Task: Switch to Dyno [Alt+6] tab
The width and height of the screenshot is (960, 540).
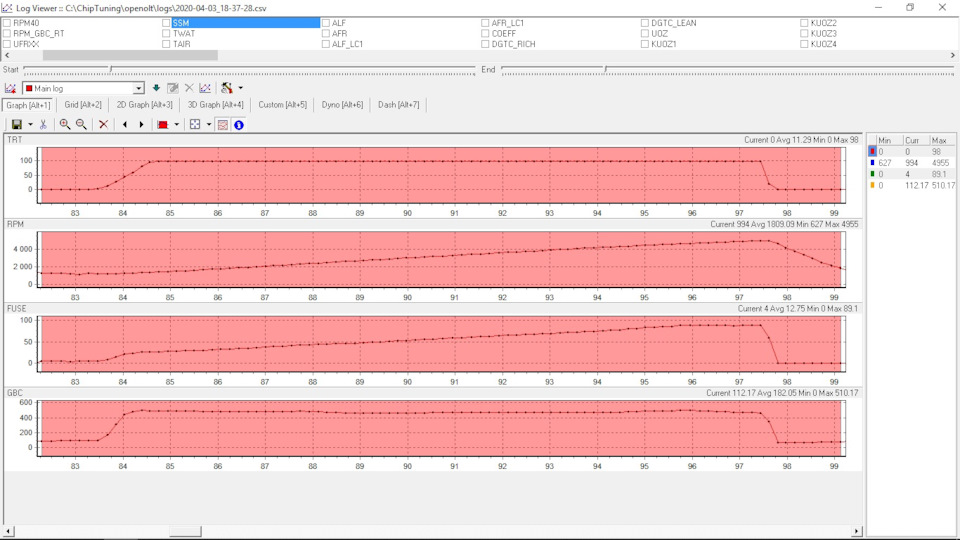Action: pyautogui.click(x=342, y=105)
